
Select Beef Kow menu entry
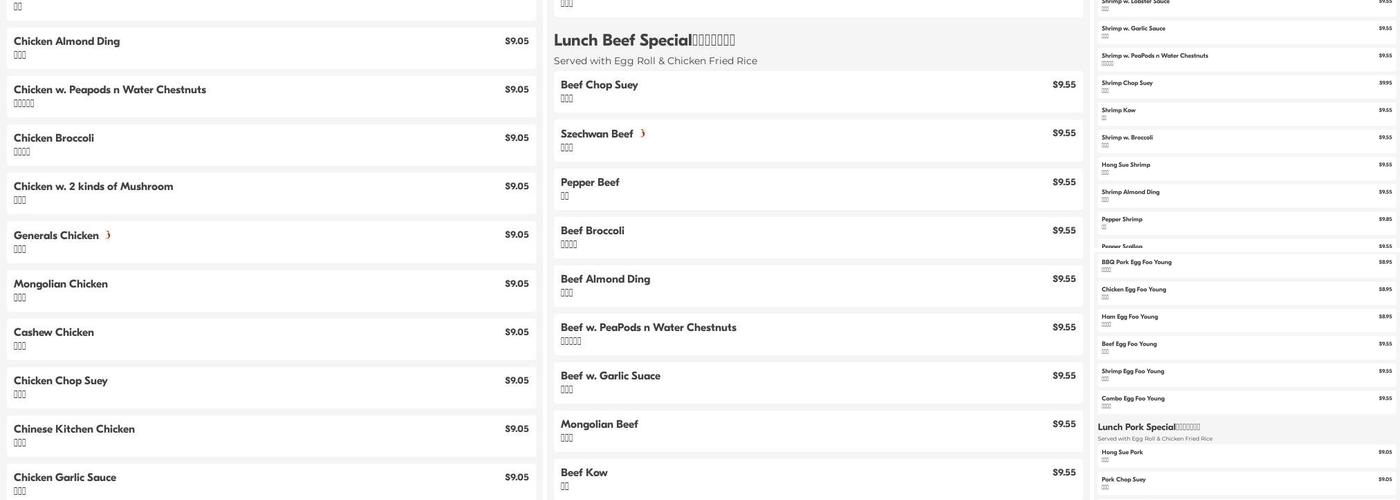(x=584, y=473)
